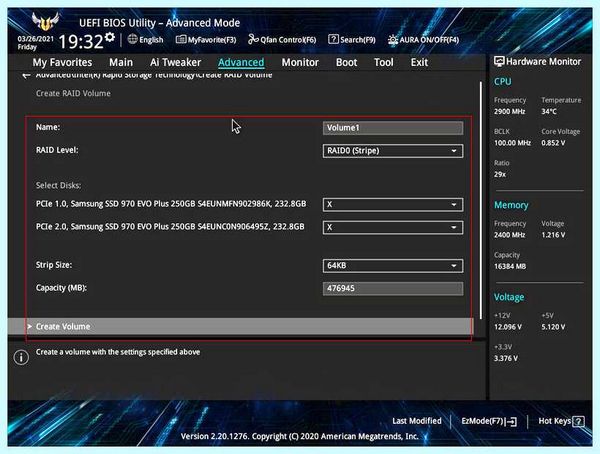Click the settings gear icon beside the clock
This screenshot has width=600, height=454.
coord(110,37)
